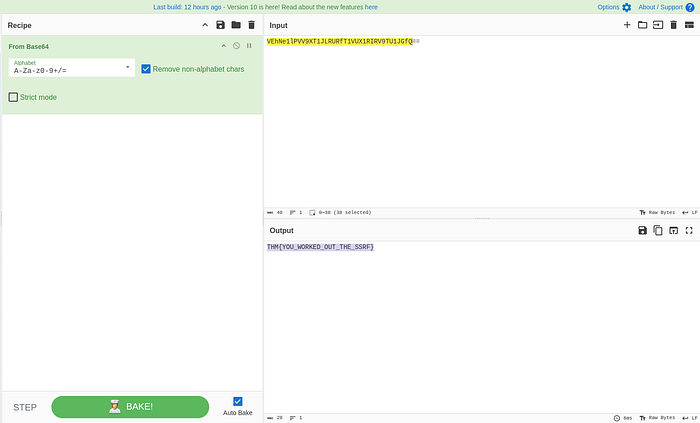Maximise the output pane
Image resolution: width=700 pixels, height=423 pixels.
click(x=689, y=231)
